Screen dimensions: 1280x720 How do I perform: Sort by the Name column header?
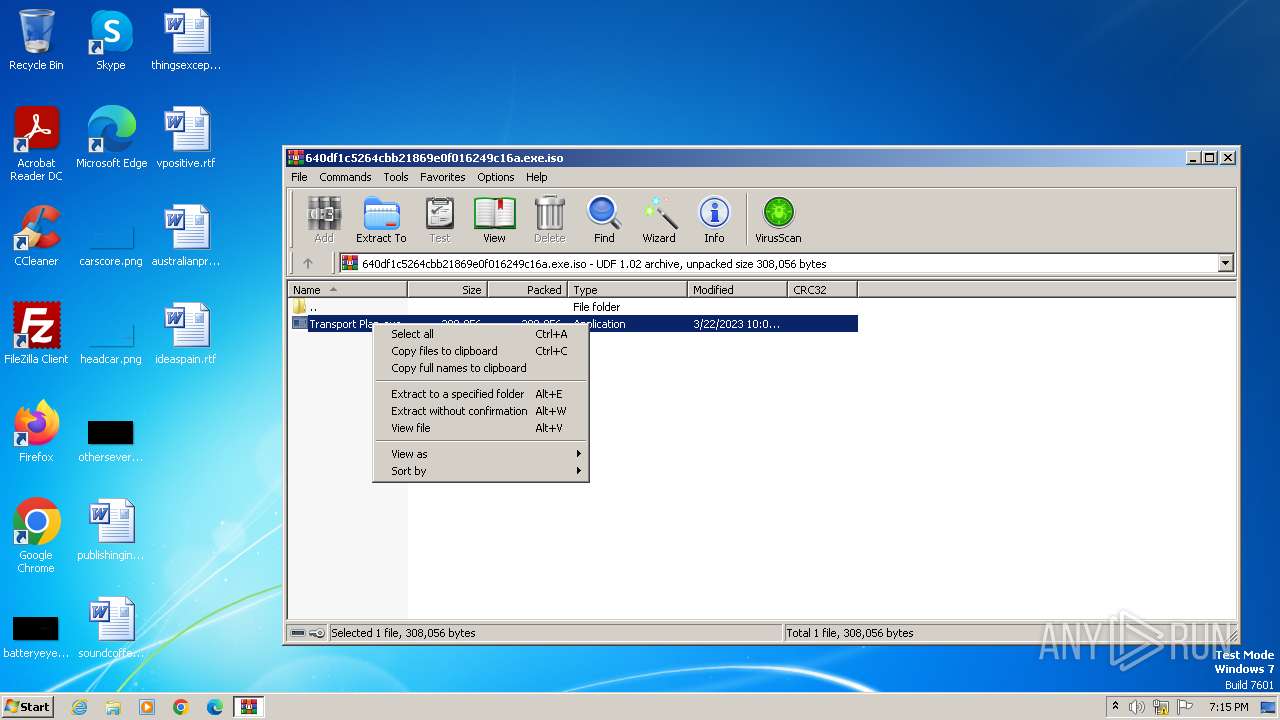point(347,290)
